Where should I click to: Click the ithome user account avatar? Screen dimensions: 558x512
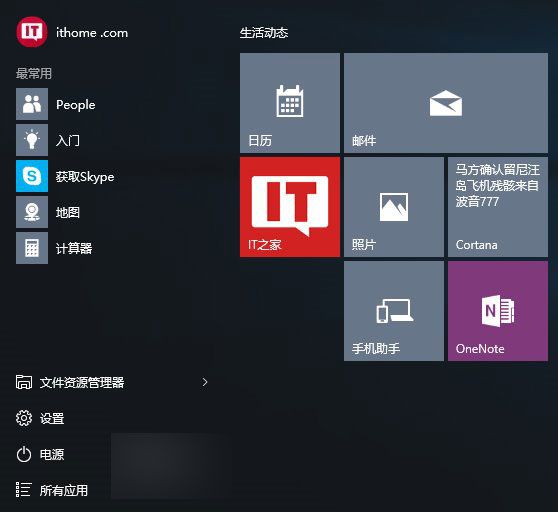(x=32, y=32)
